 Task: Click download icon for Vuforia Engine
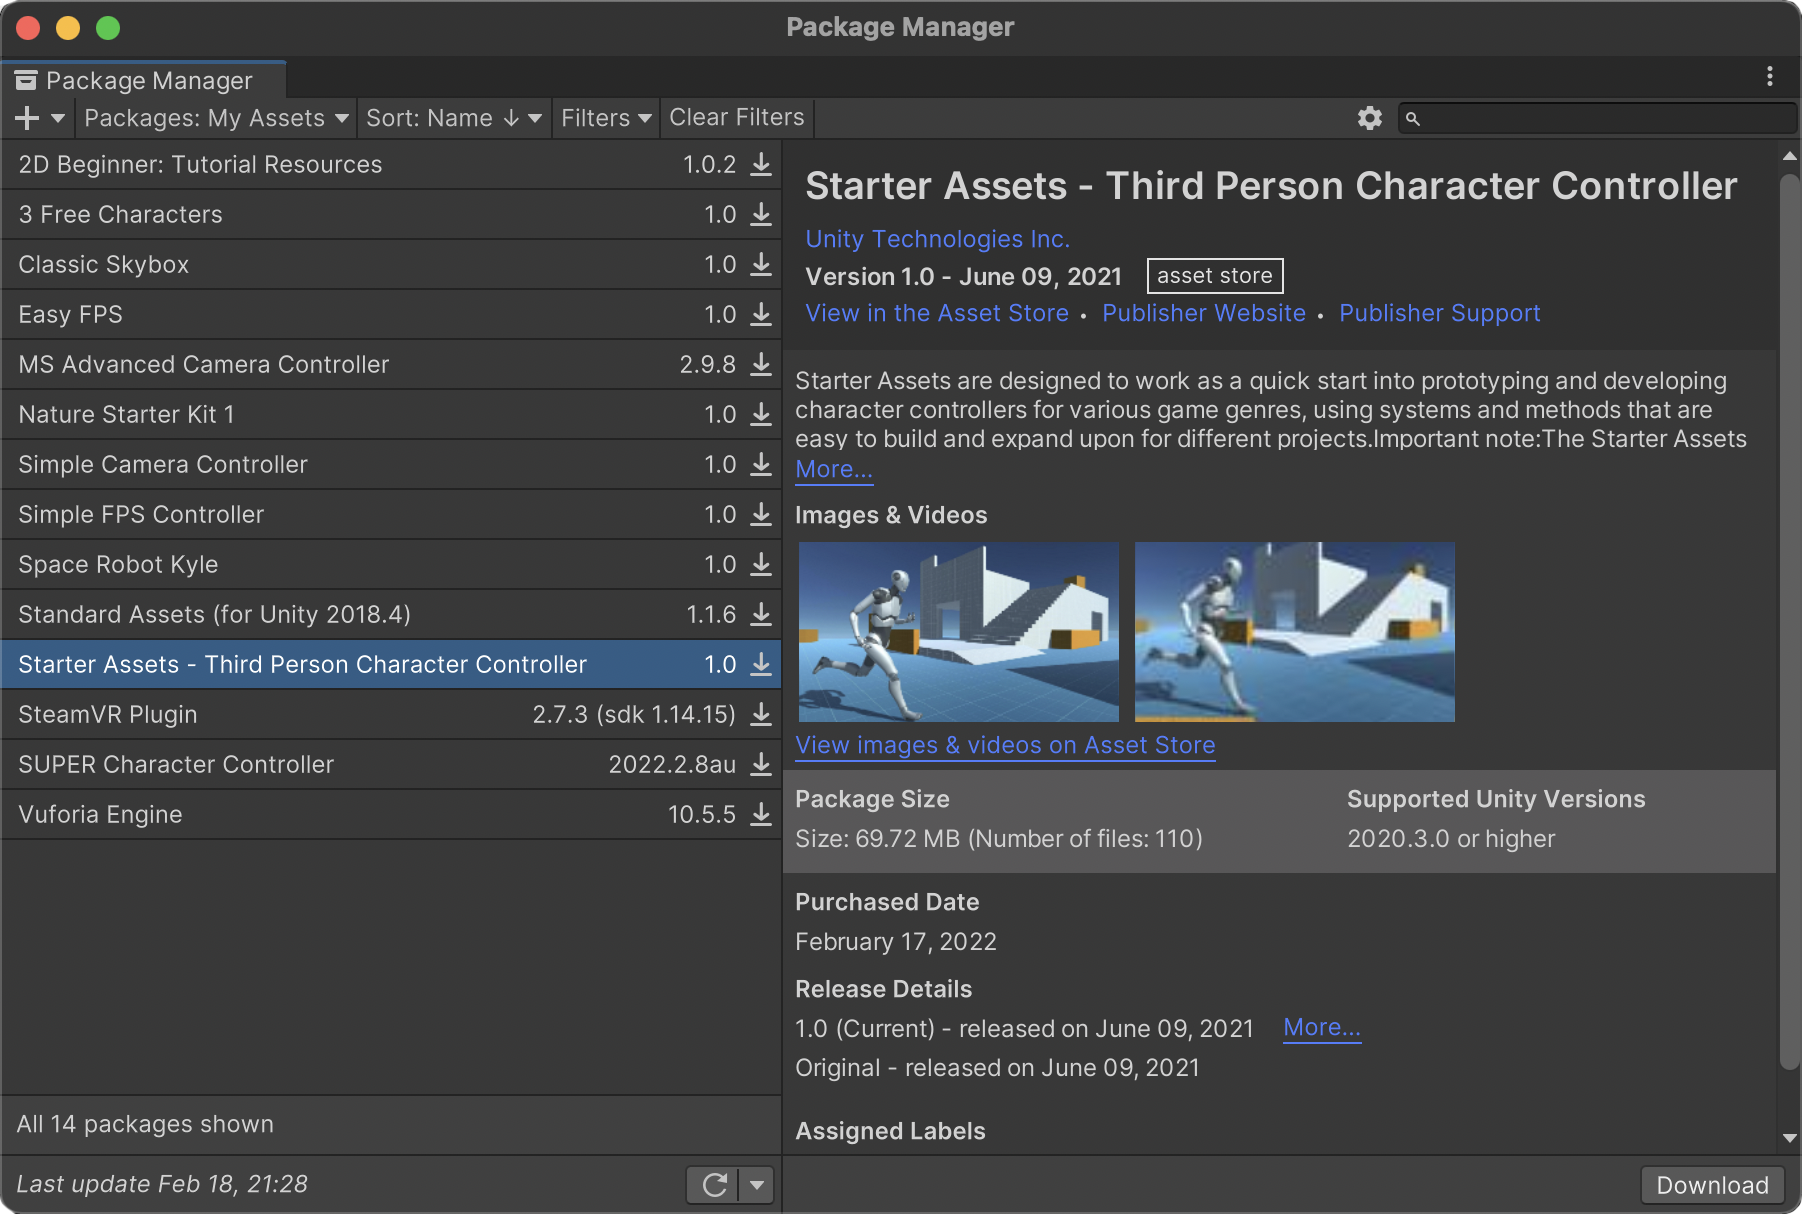pos(761,814)
